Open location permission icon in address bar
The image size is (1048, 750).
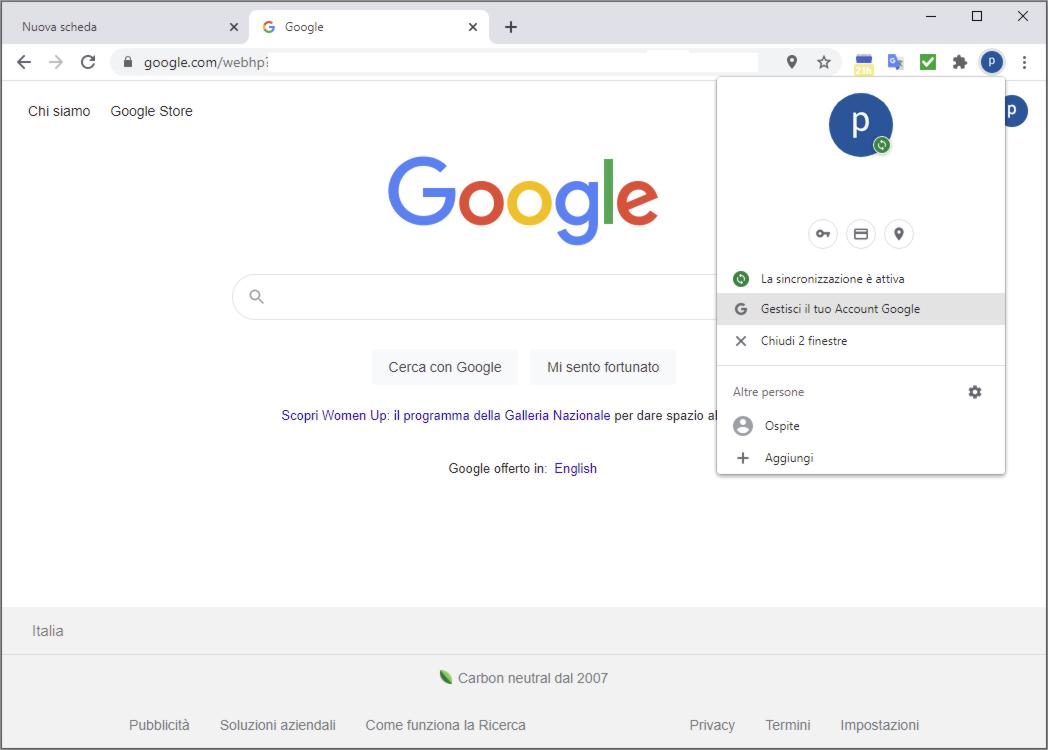792,62
